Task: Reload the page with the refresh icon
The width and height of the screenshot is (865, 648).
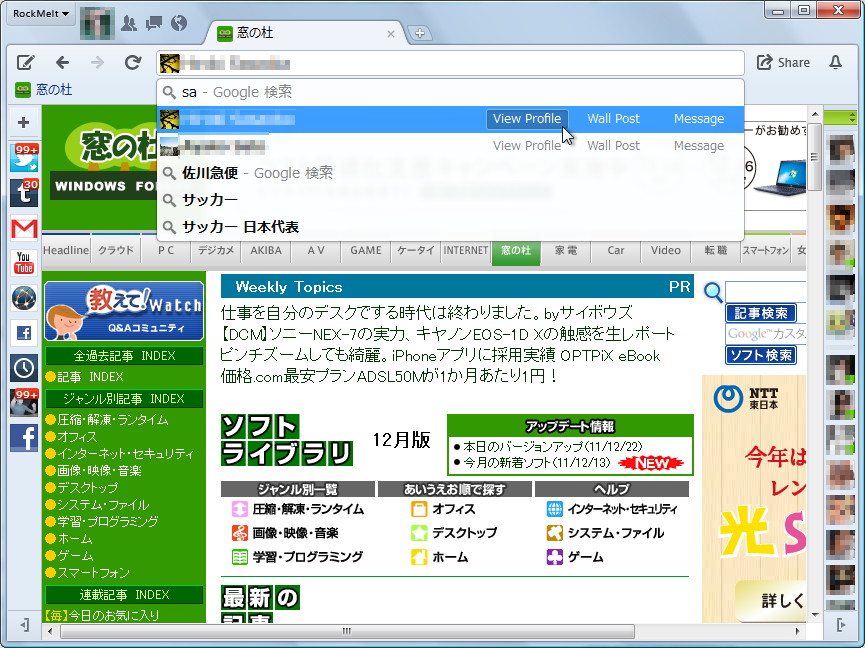Action: click(133, 61)
